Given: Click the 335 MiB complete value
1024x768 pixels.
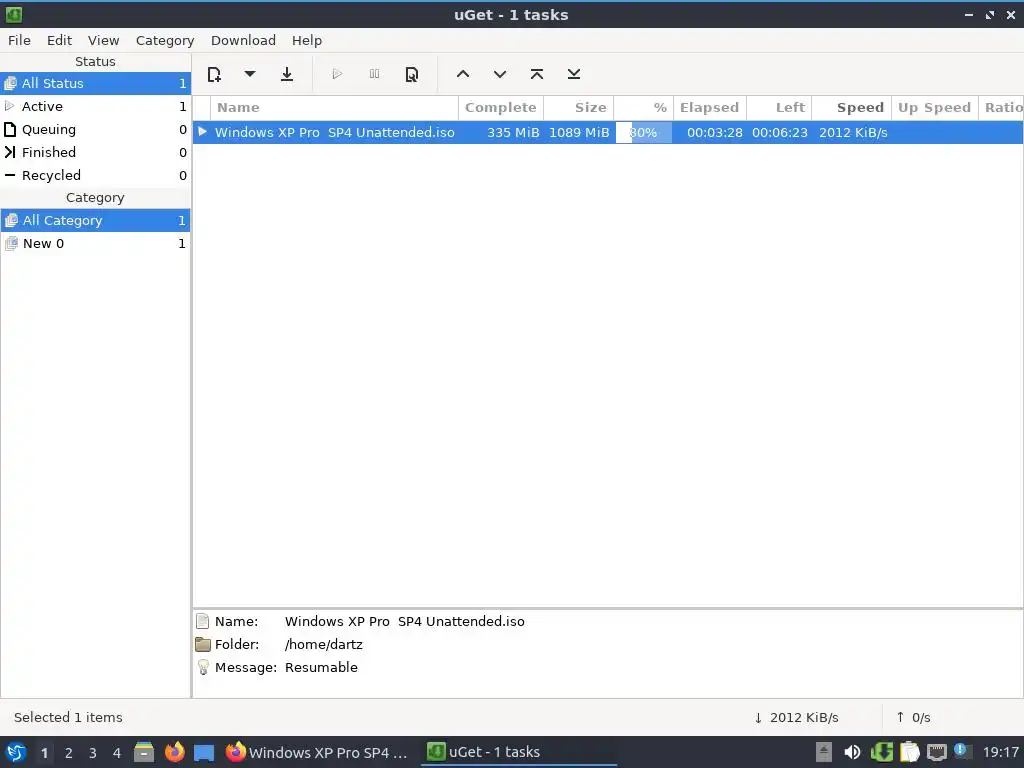Looking at the screenshot, I should tap(513, 133).
